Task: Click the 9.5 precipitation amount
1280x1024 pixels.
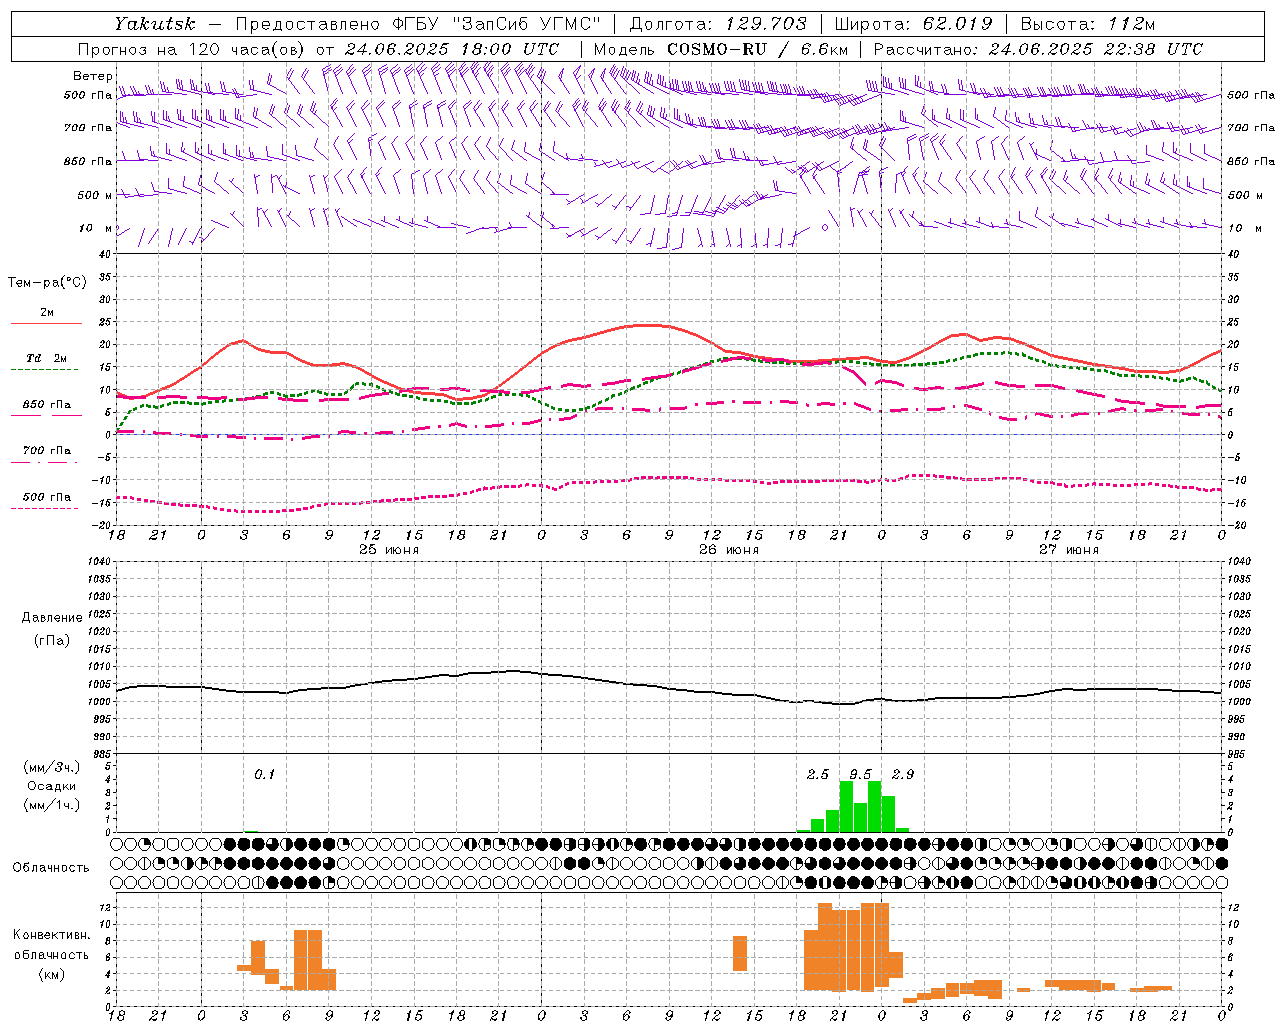Action: click(860, 774)
